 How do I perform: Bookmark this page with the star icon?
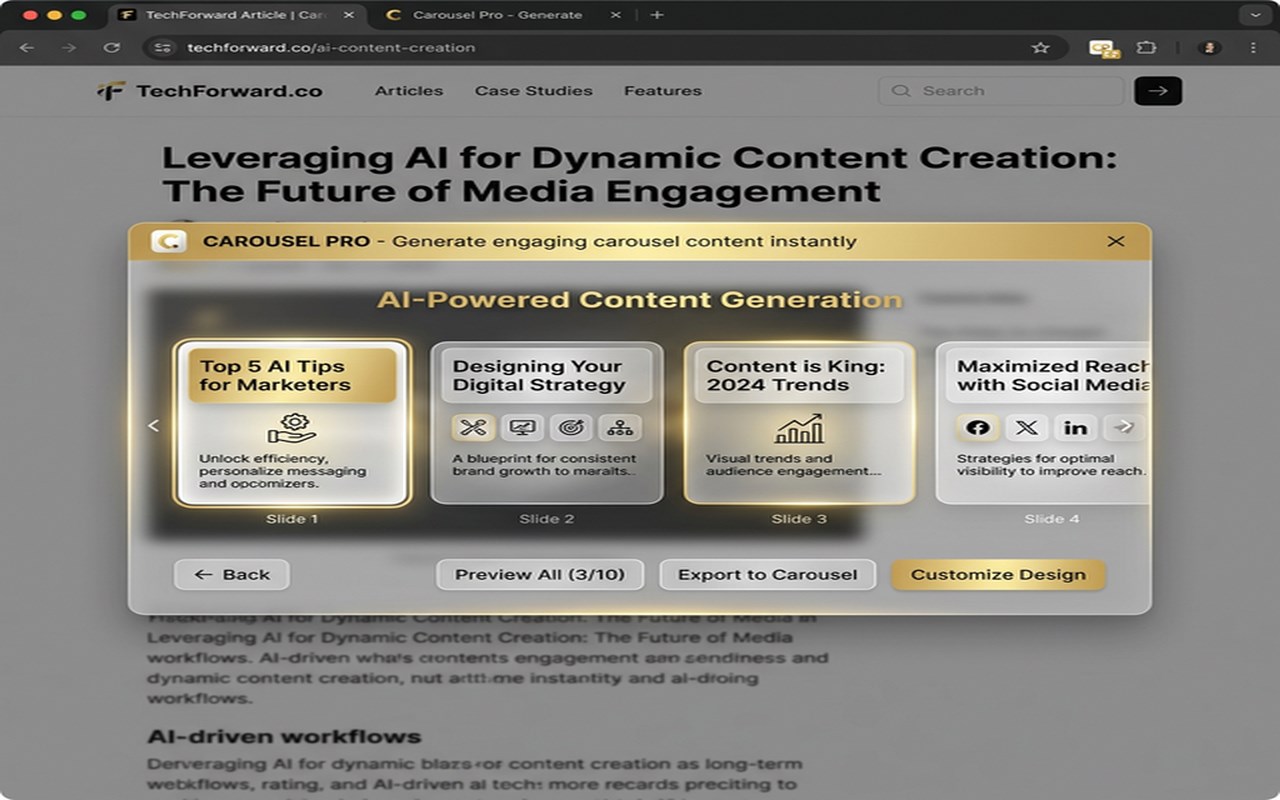1041,48
